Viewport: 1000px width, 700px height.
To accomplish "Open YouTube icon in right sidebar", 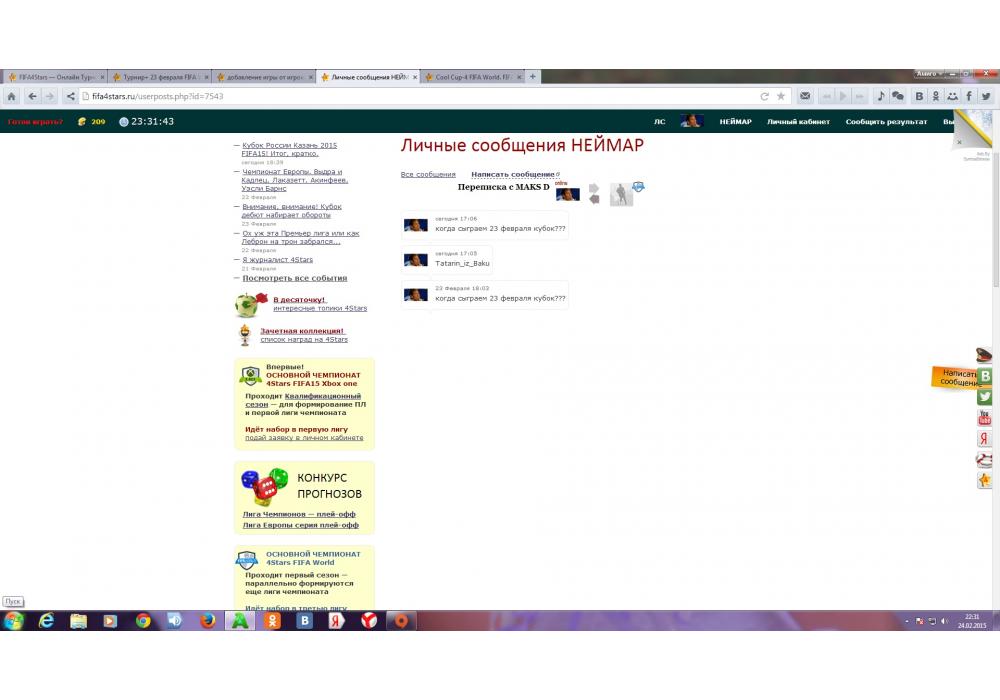I will (985, 418).
